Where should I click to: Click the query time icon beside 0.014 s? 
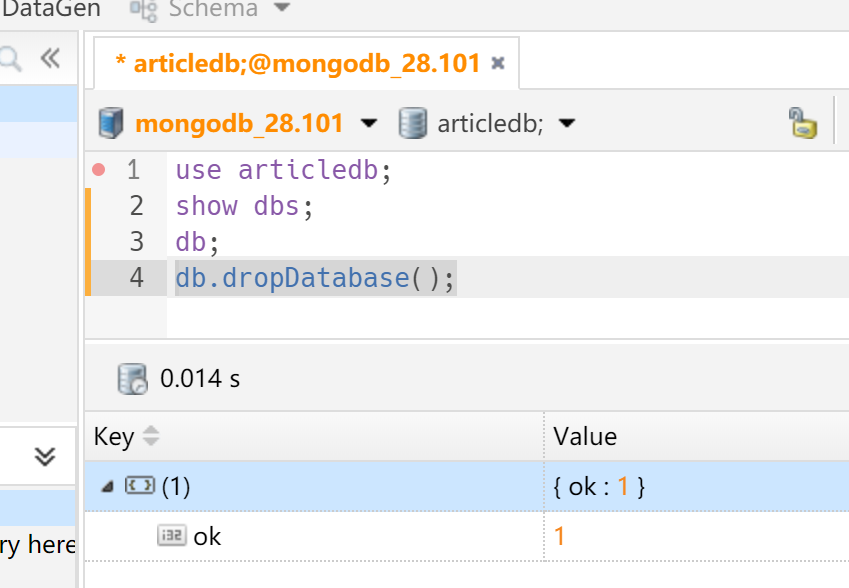[x=132, y=379]
